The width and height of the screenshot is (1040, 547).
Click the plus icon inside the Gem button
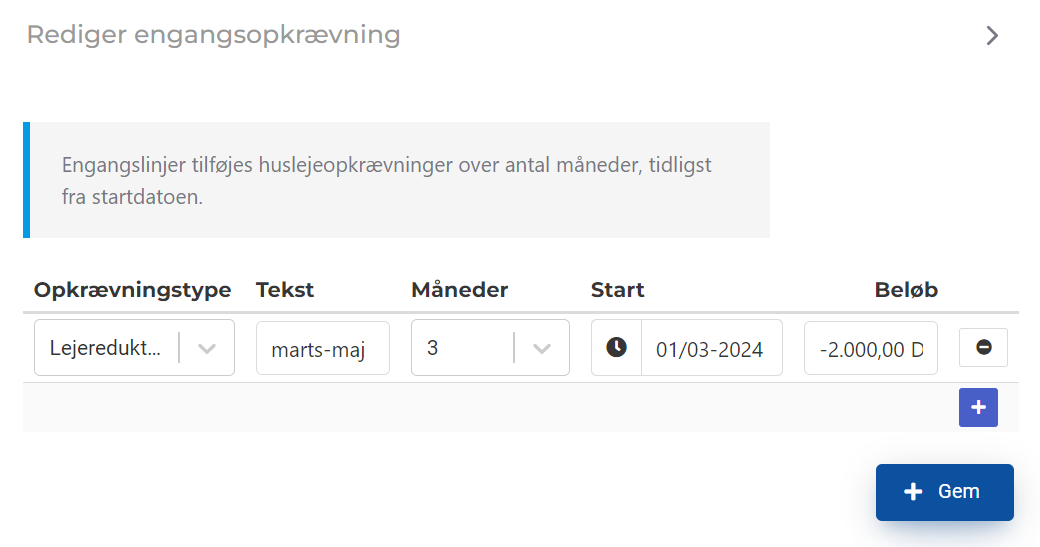tap(913, 492)
